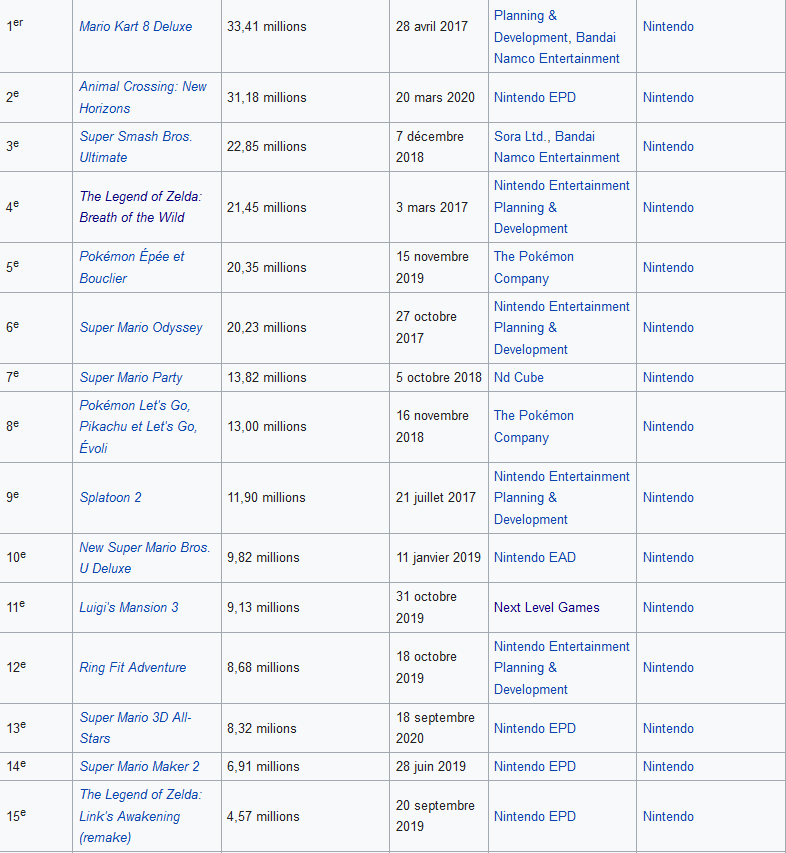Click Nintendo publisher link in Super Mario Odyssey row
The width and height of the screenshot is (786, 853).
pyautogui.click(x=668, y=327)
